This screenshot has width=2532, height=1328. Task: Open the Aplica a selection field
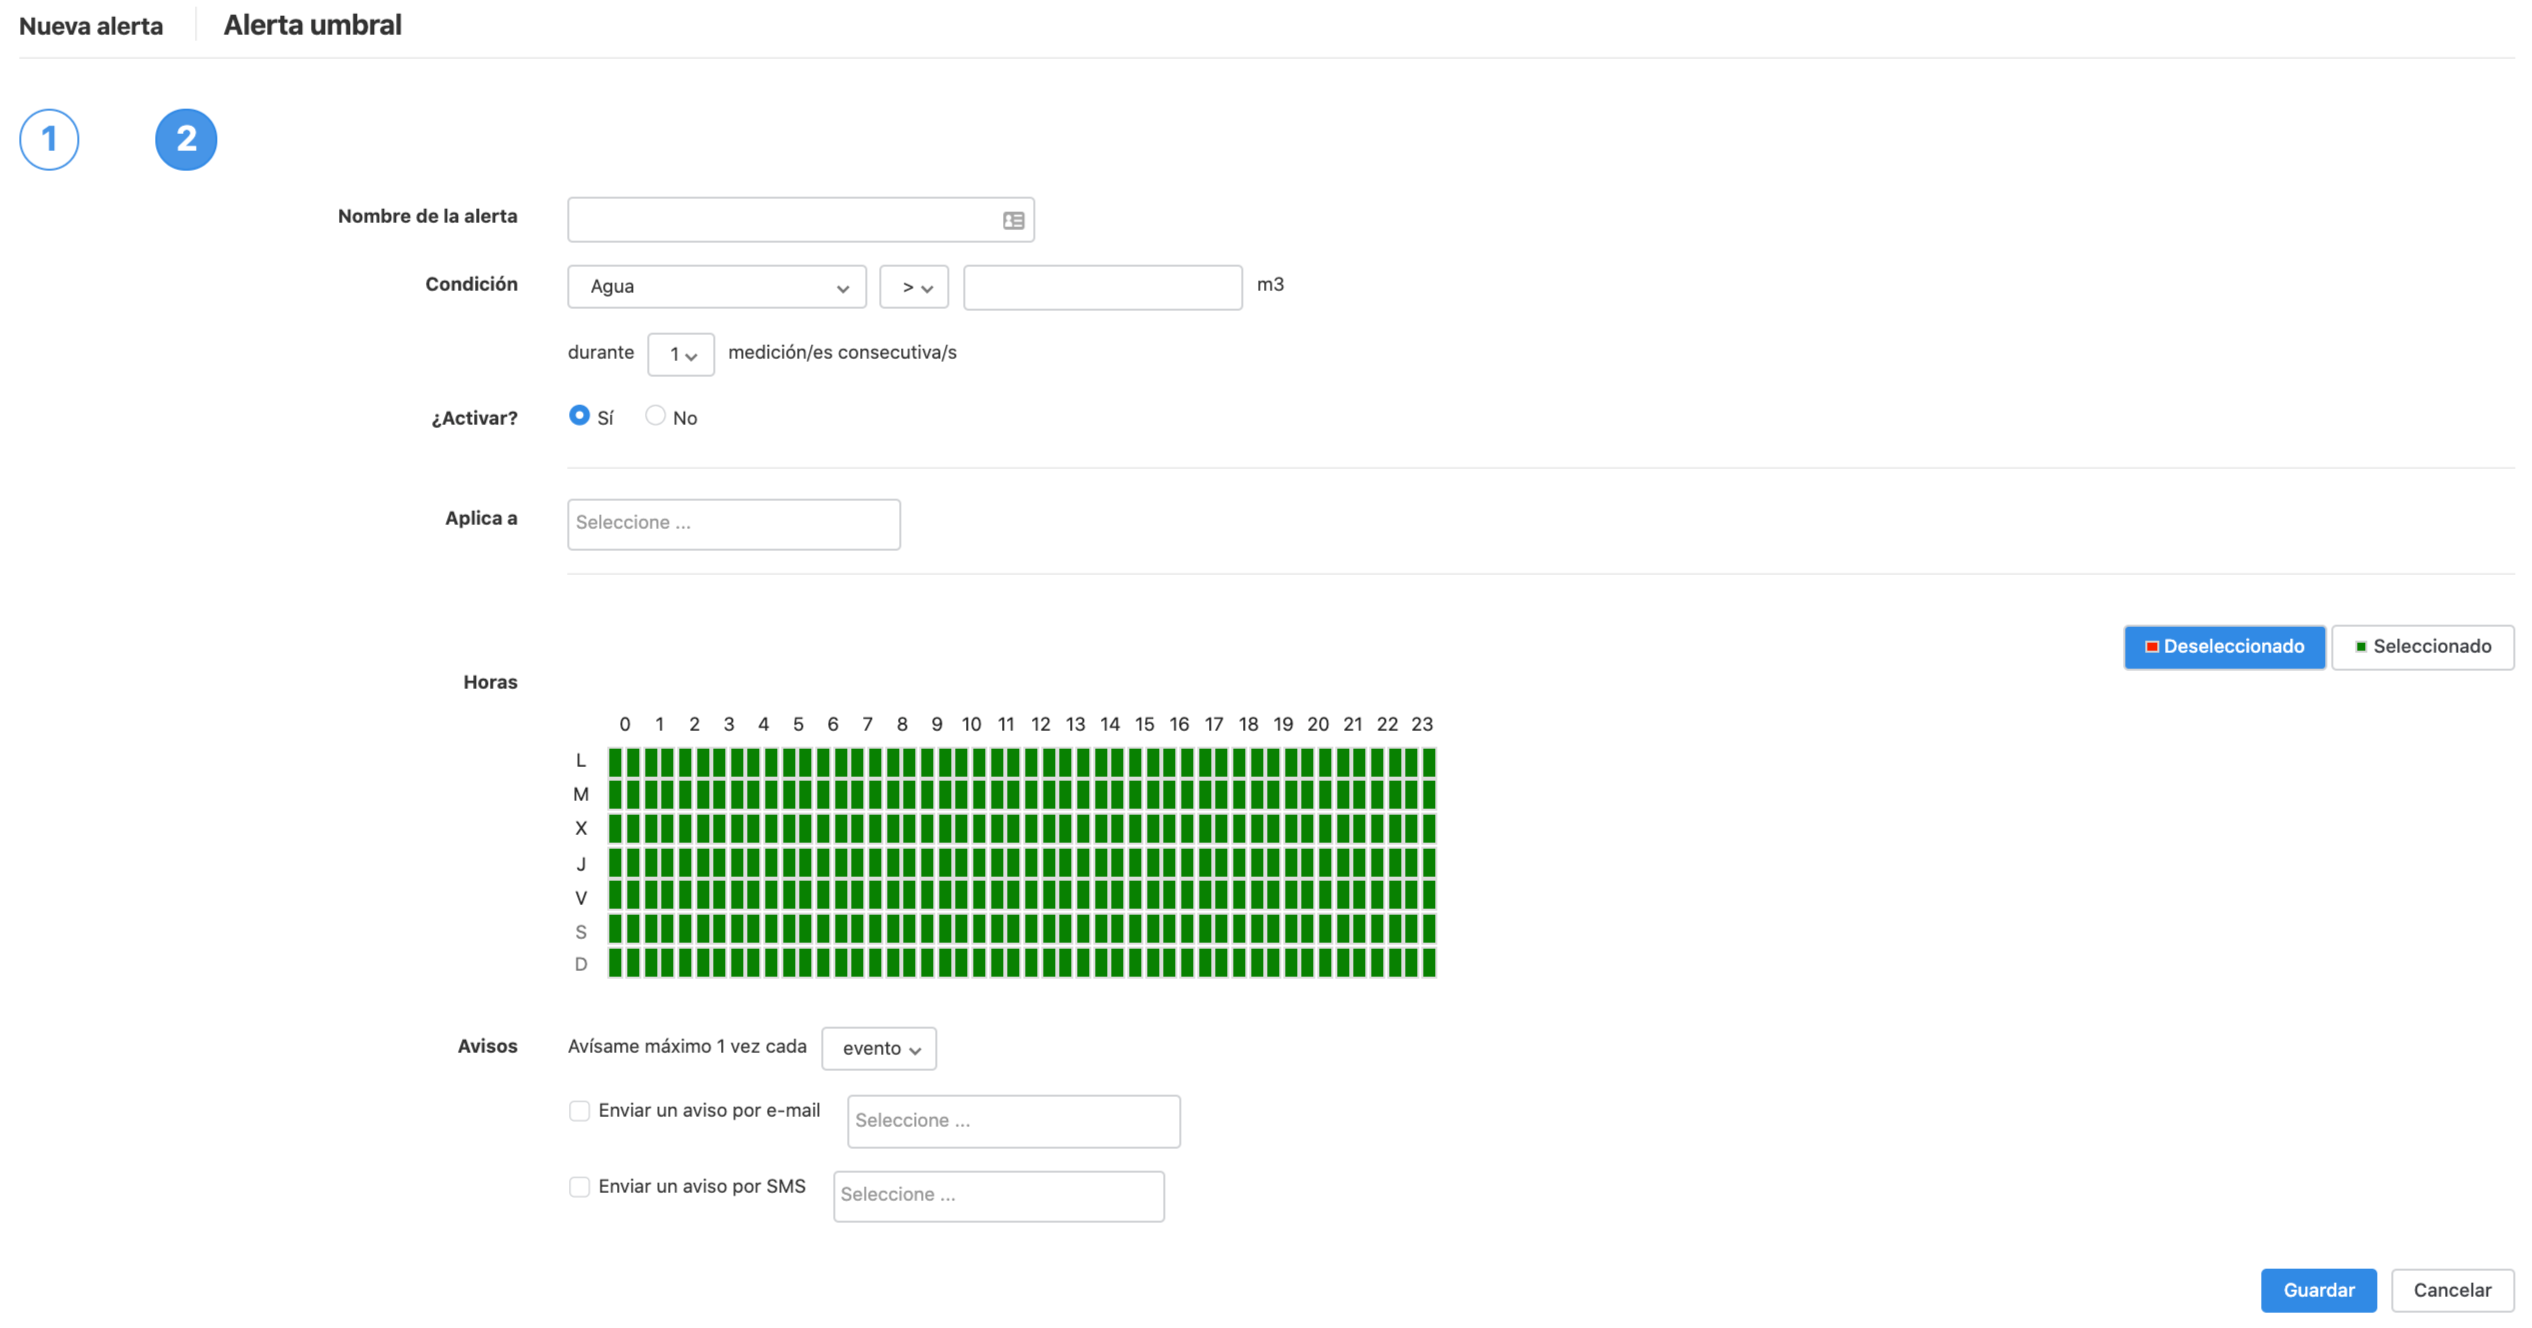(x=733, y=524)
